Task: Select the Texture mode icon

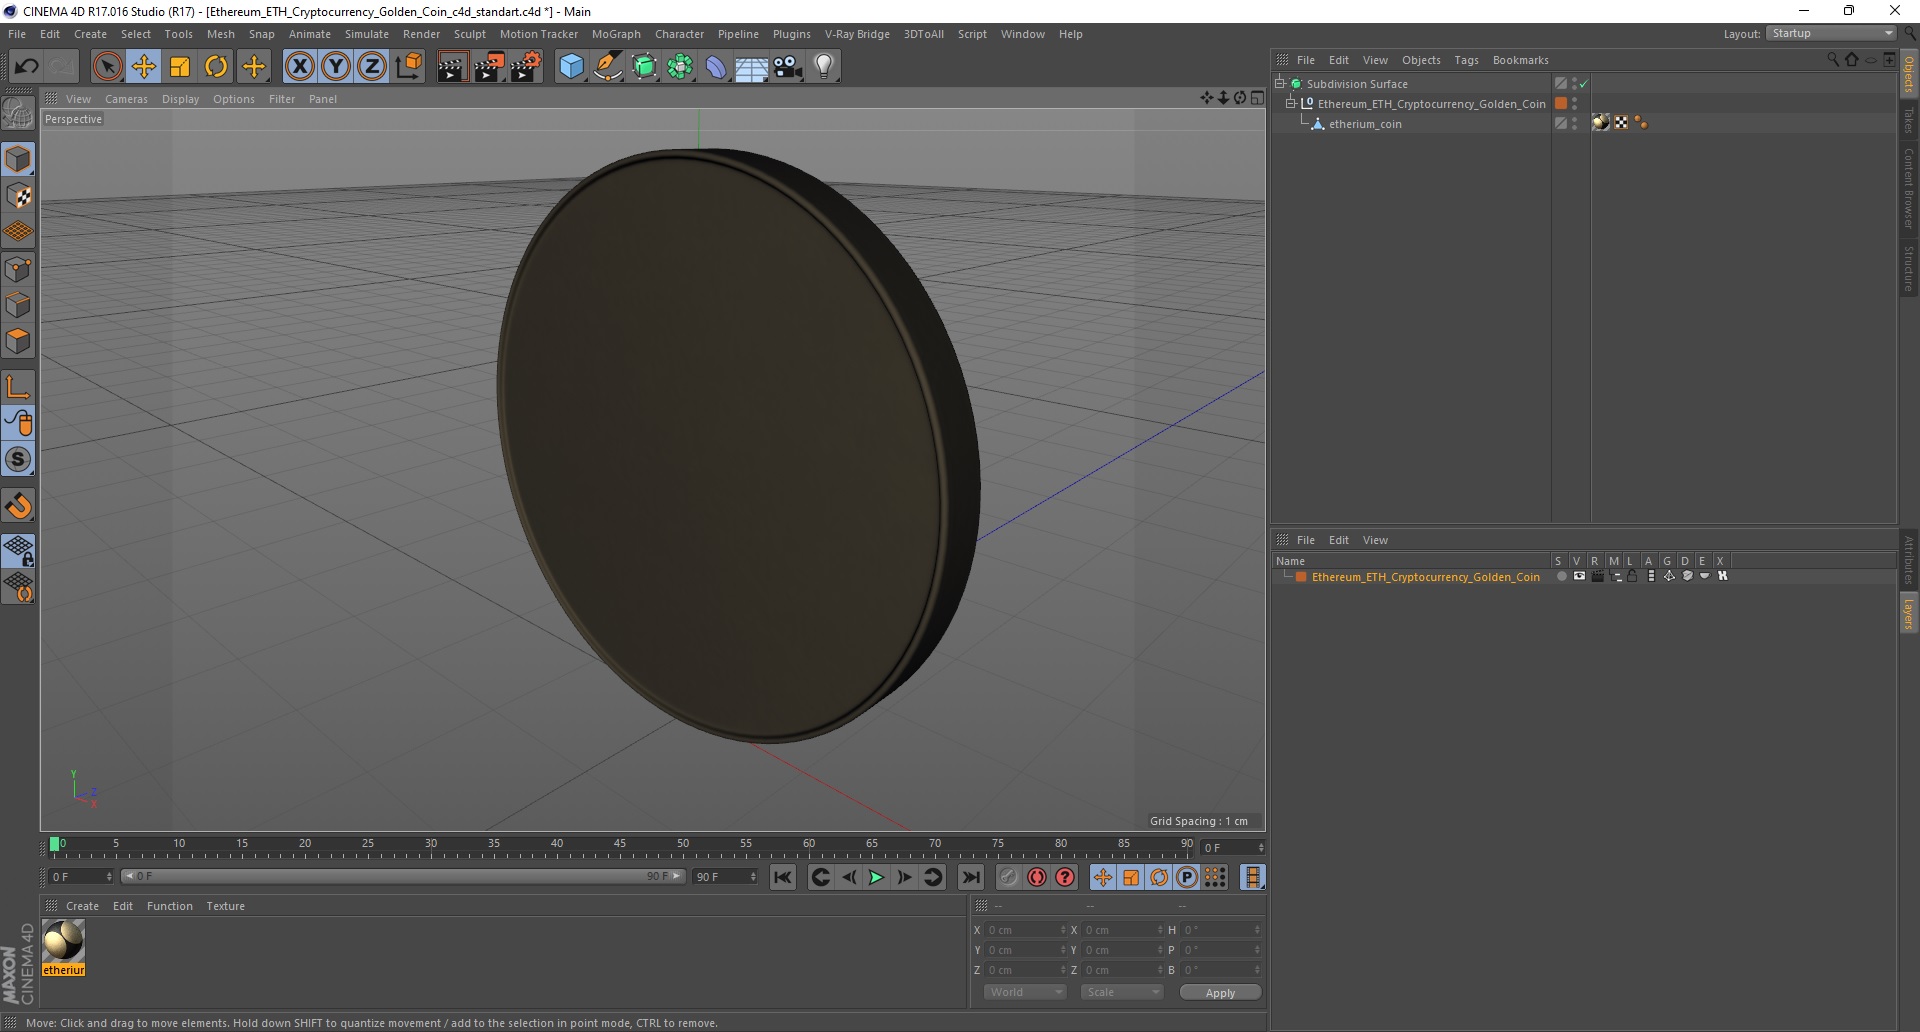Action: [18, 196]
